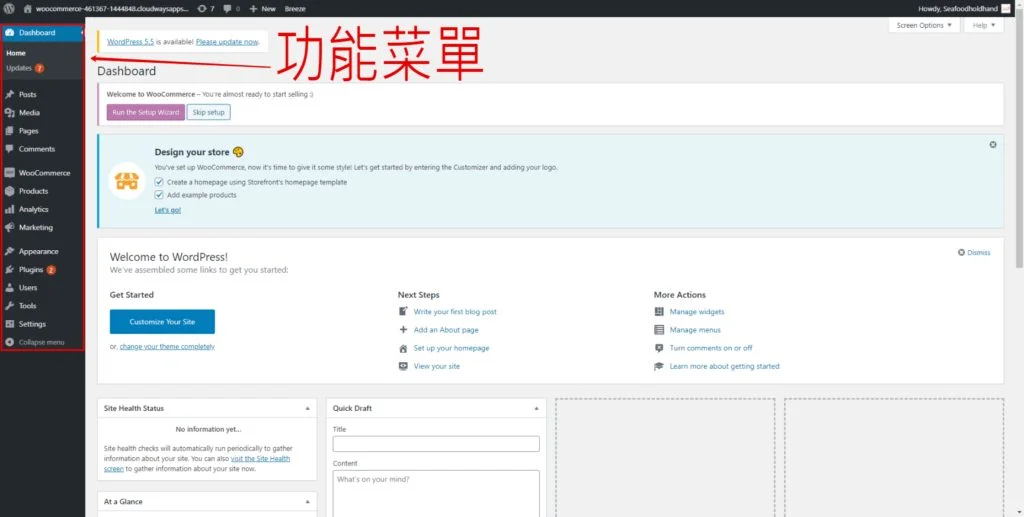Click the storefront icon in Design your store

[127, 181]
